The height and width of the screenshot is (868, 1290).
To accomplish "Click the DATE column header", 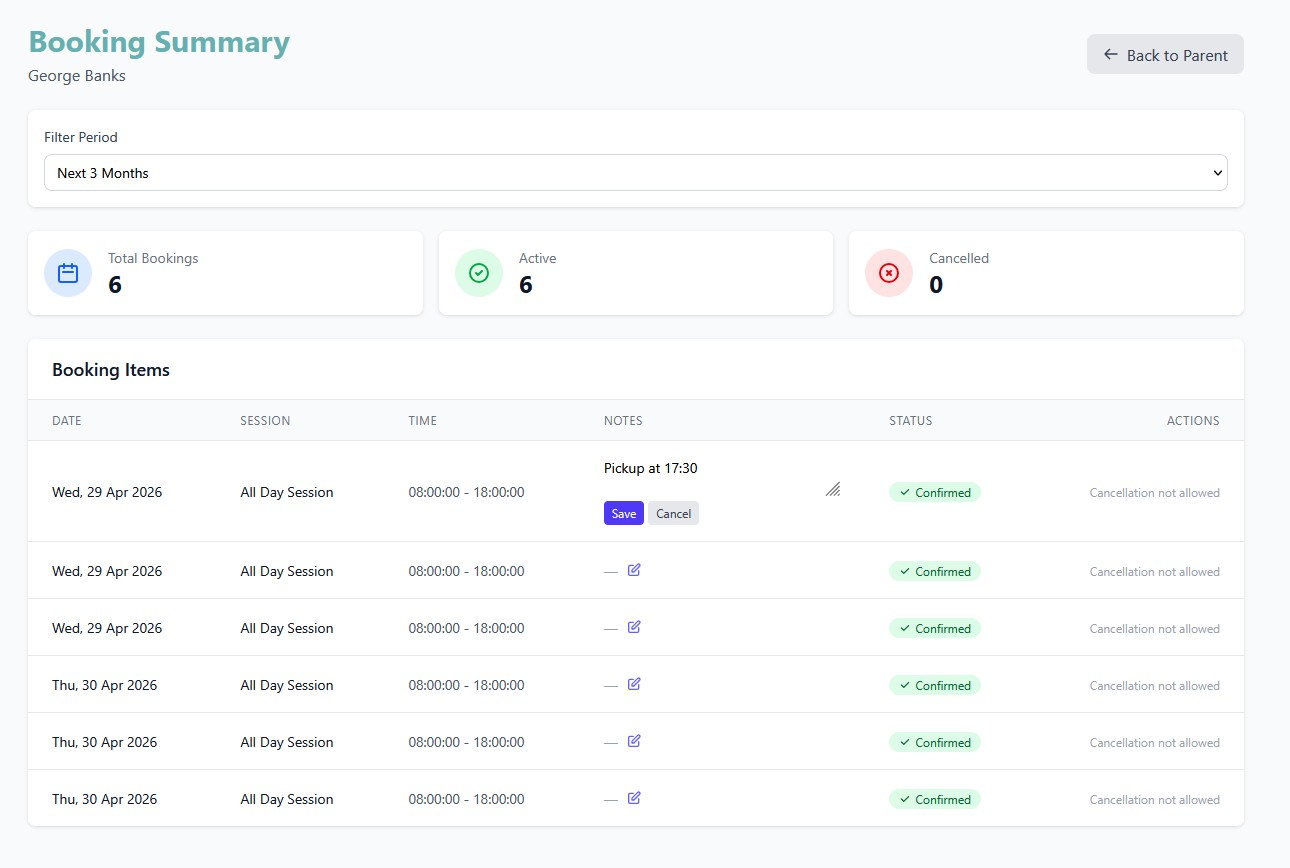I will coord(67,421).
